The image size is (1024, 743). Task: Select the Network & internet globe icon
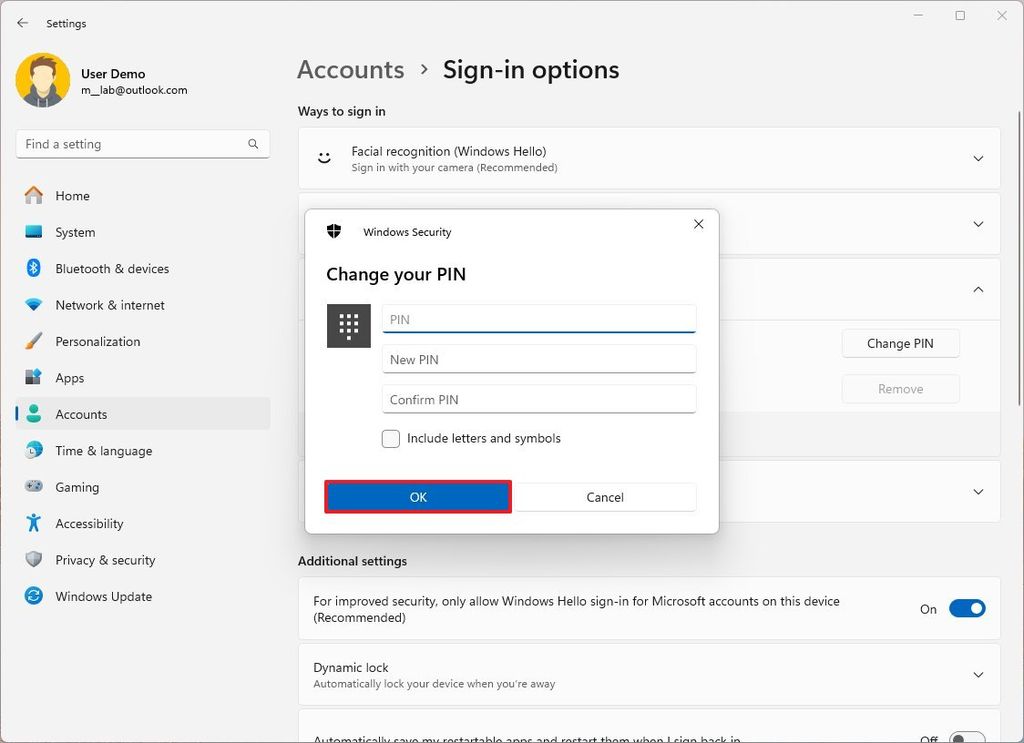click(x=34, y=305)
